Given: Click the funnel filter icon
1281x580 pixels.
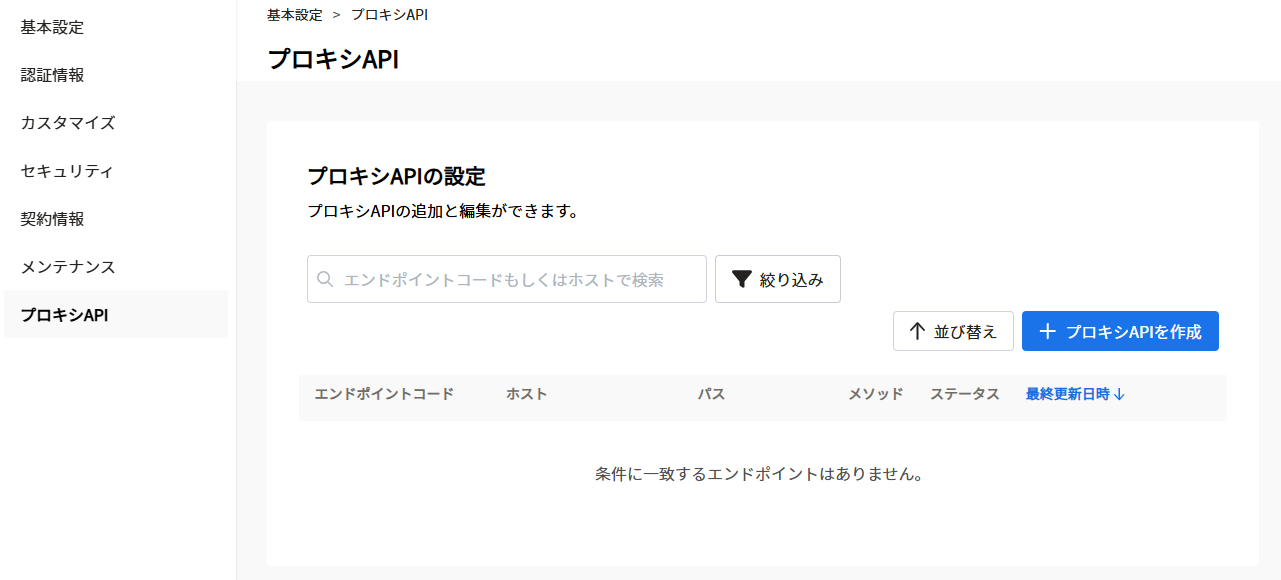Looking at the screenshot, I should [x=741, y=280].
